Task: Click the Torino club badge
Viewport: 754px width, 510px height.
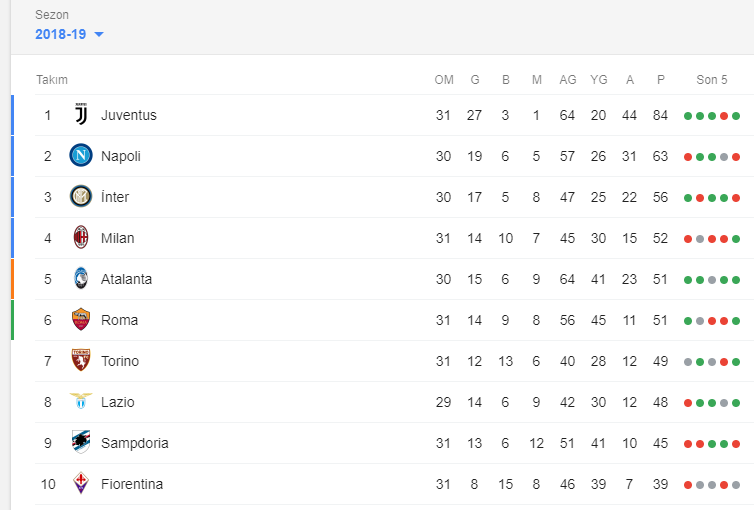Action: [x=81, y=361]
